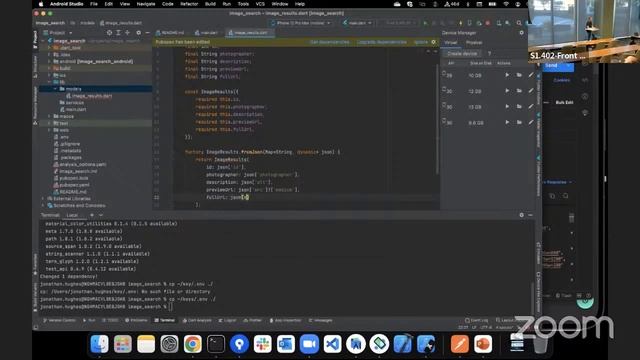
Task: Click Upgrade dependencies in the pubspec banner
Action: coord(382,42)
